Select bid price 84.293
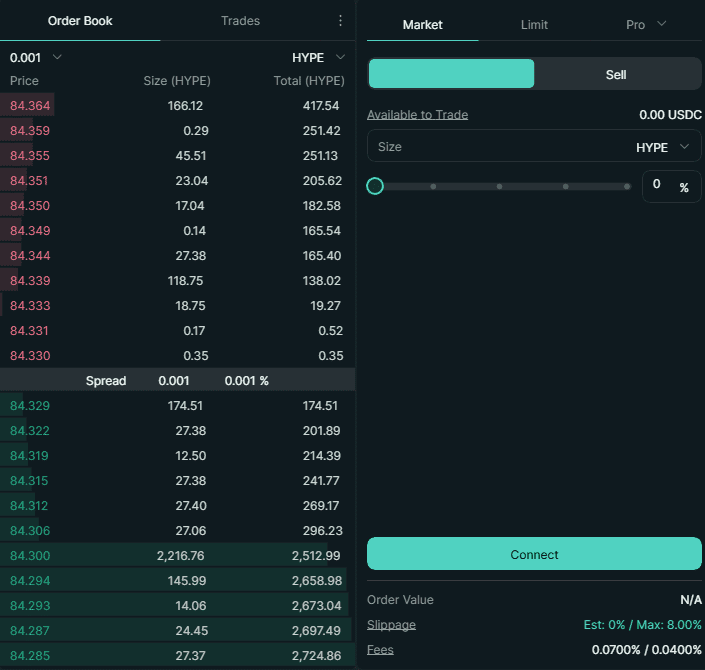Viewport: 705px width, 670px height. point(30,606)
